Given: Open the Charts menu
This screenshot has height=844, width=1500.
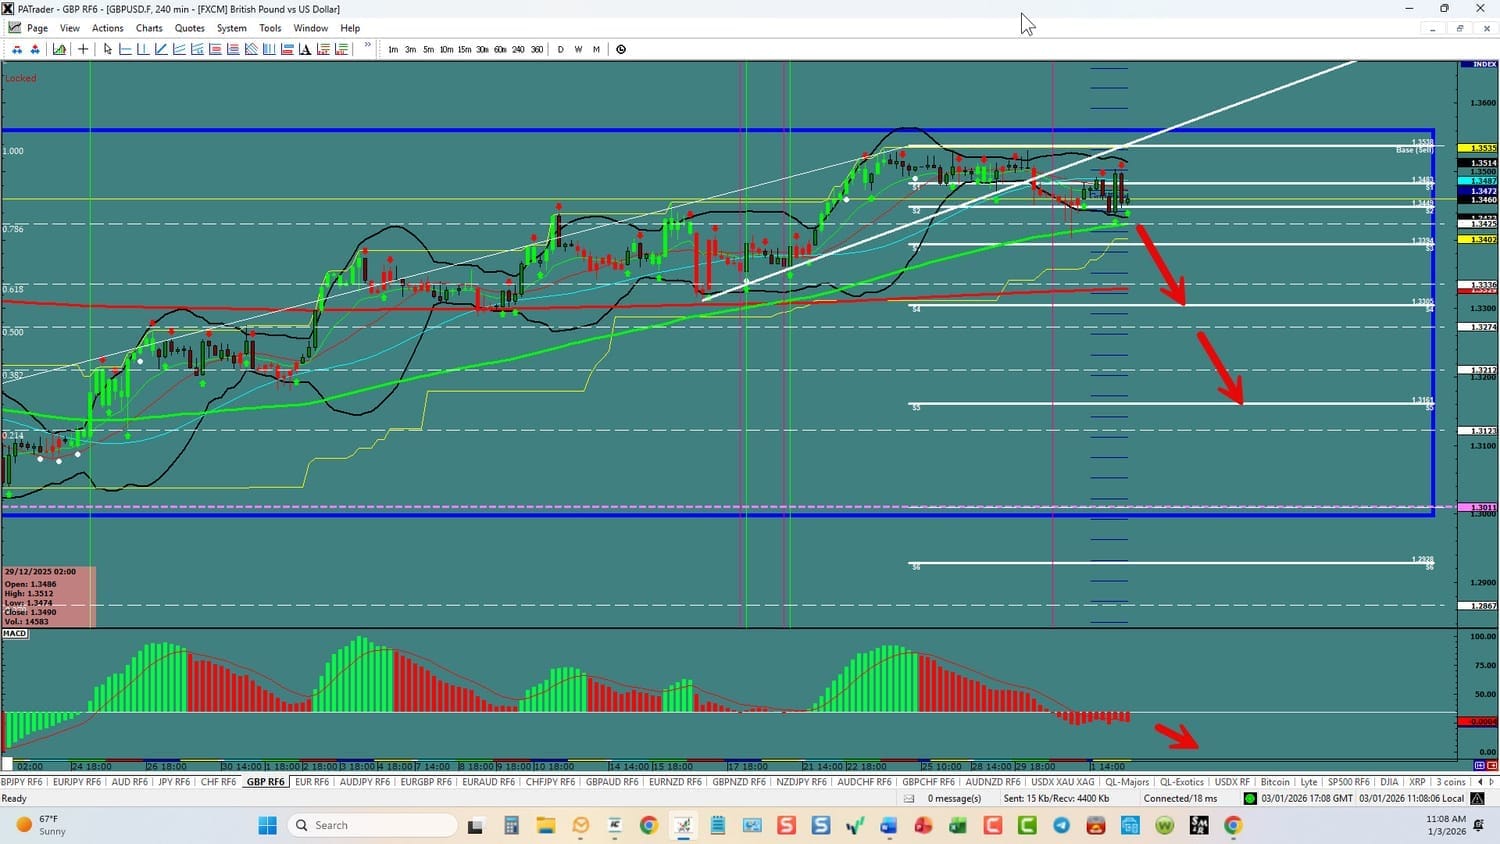Looking at the screenshot, I should 149,28.
